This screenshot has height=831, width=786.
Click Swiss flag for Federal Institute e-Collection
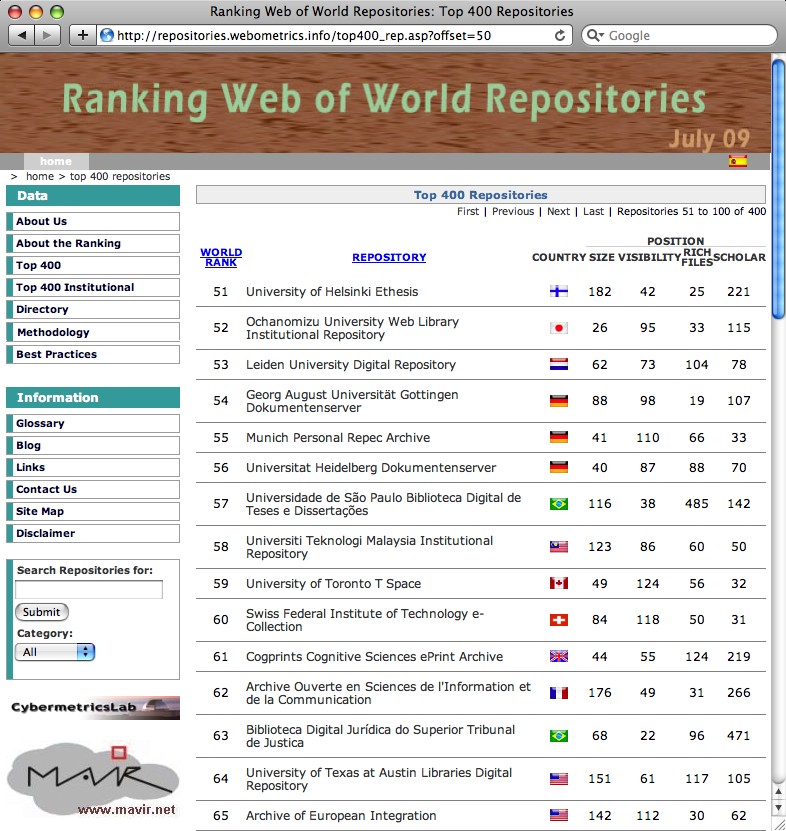point(559,620)
